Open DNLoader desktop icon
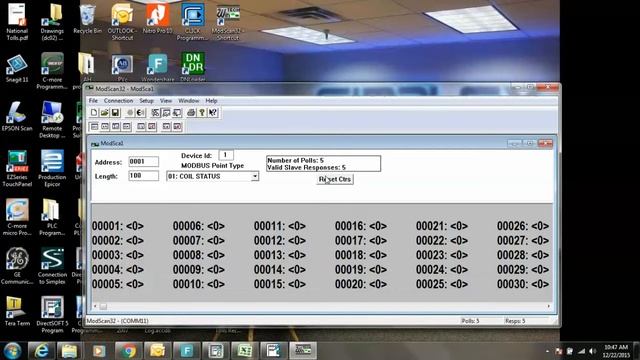640x360 pixels. coord(193,67)
